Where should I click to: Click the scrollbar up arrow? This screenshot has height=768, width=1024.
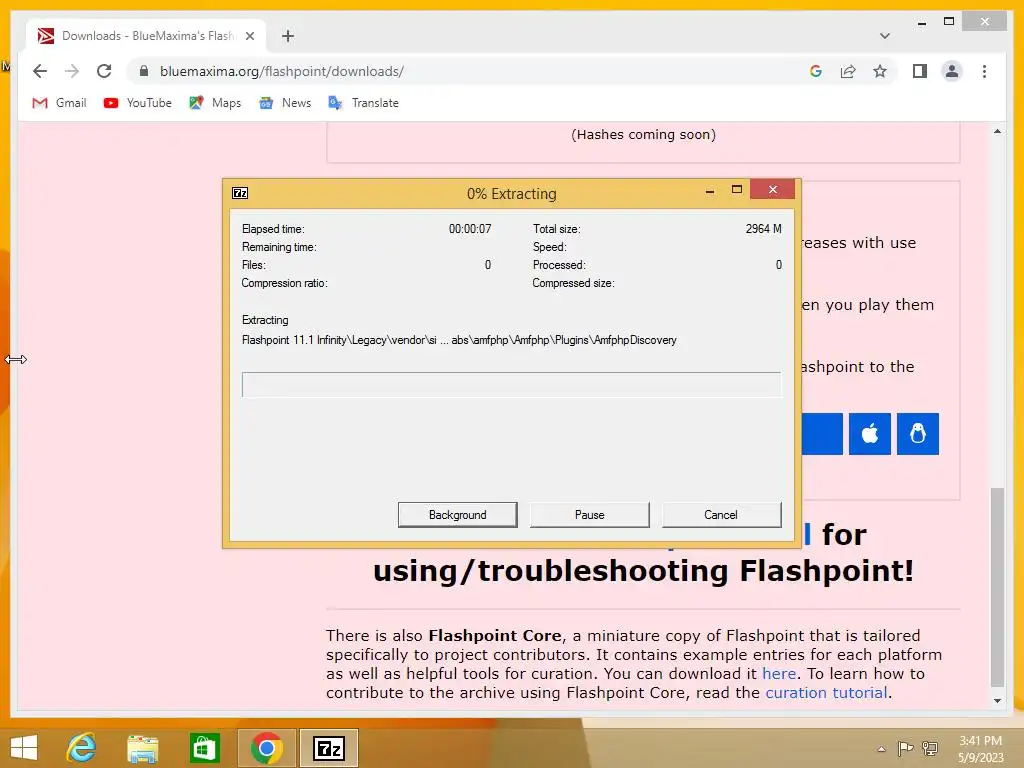click(x=997, y=131)
